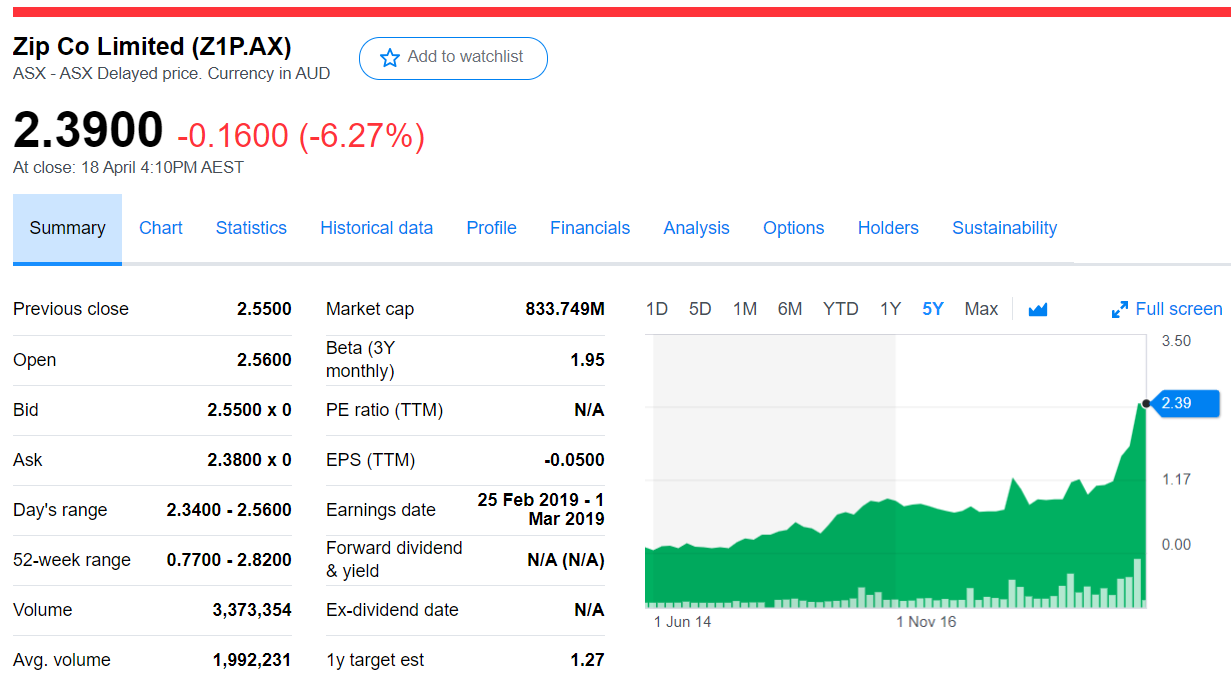The height and width of the screenshot is (693, 1231).
Task: Select the 1Y chart range
Action: (890, 309)
